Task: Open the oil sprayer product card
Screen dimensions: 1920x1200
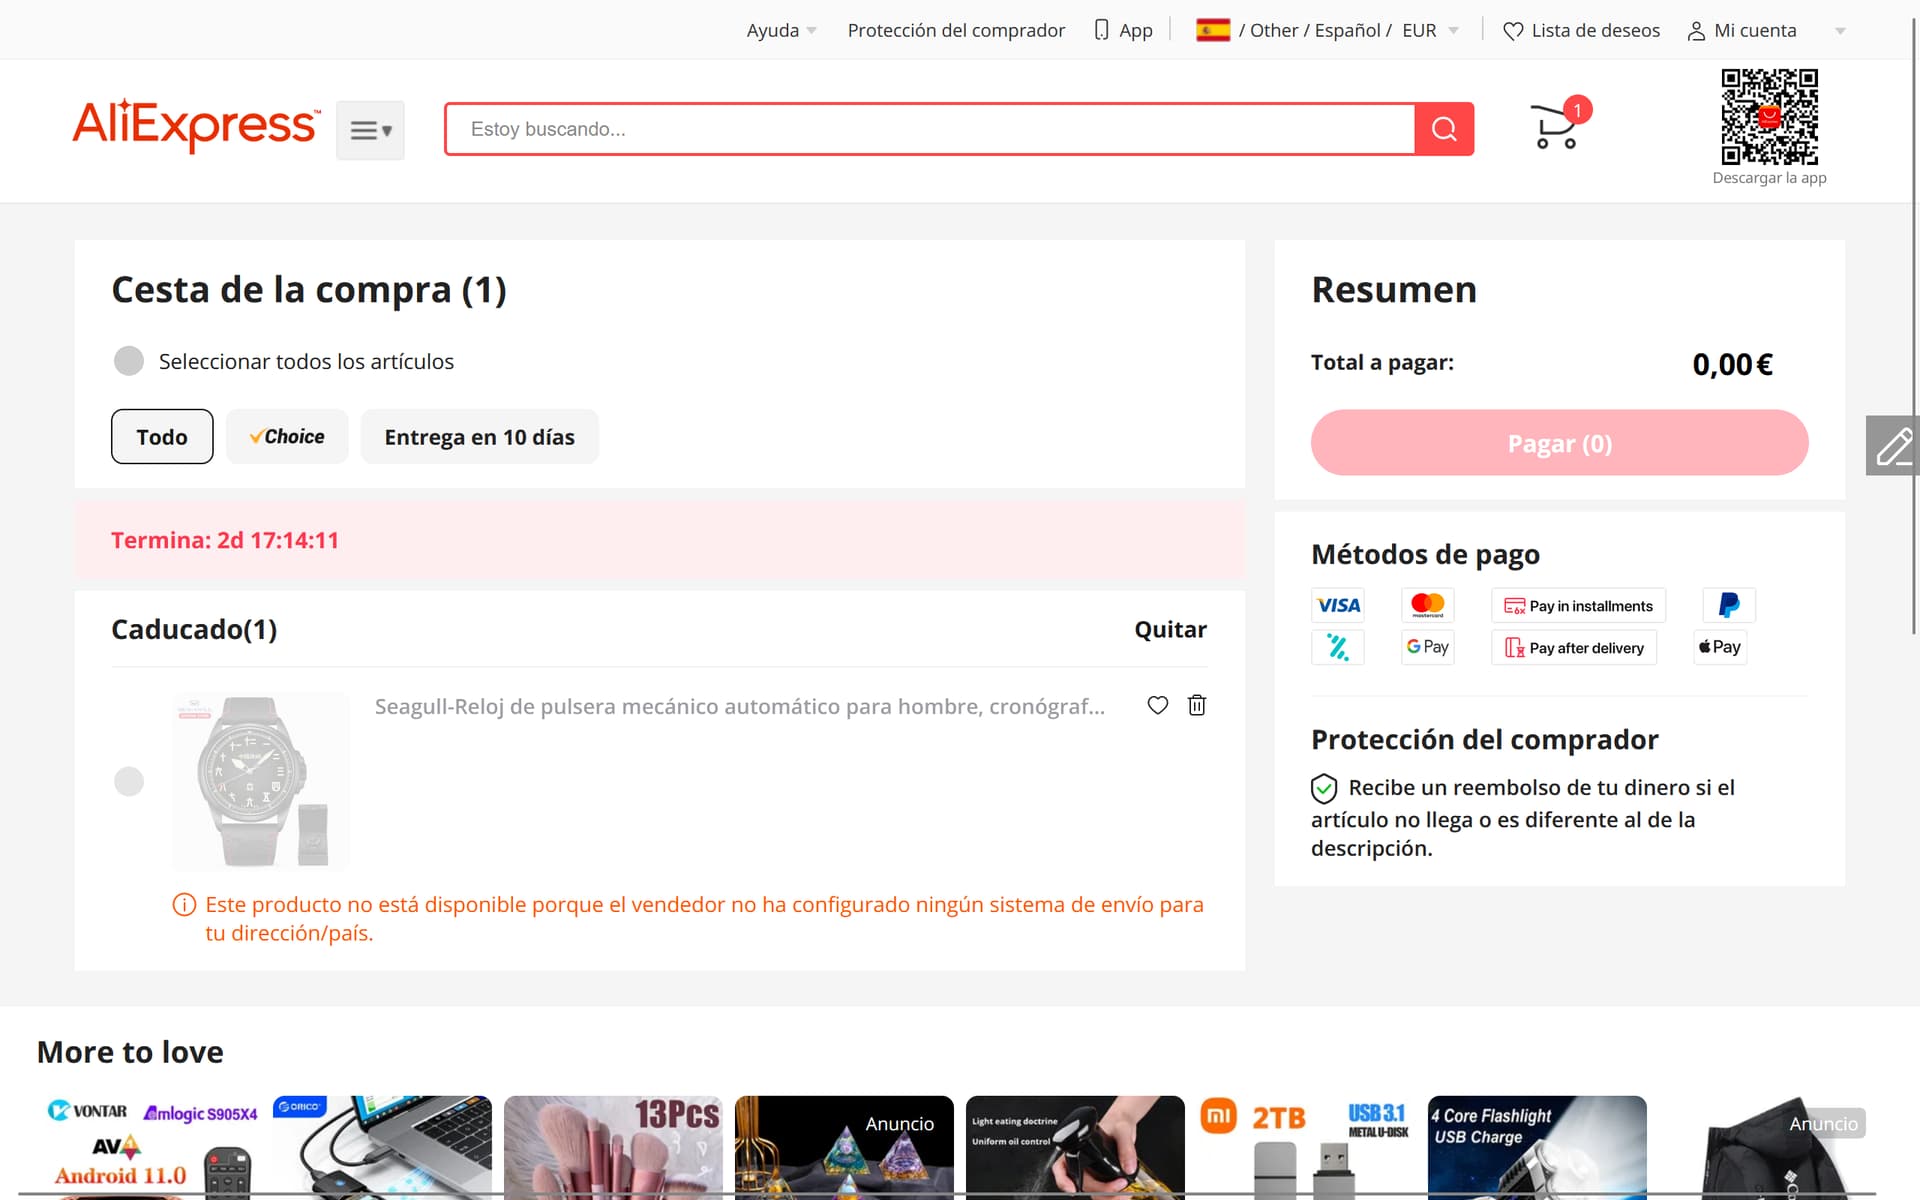Action: pyautogui.click(x=1075, y=1147)
